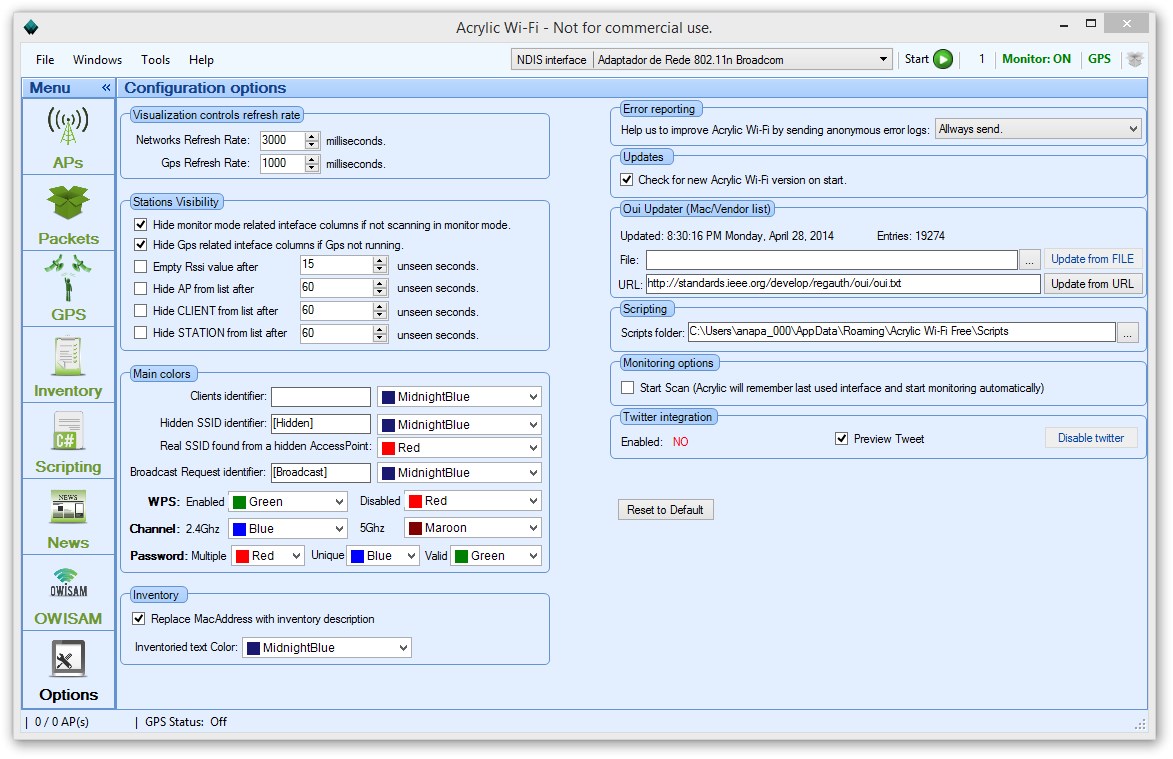Open the News newspaper icon
Viewport: 1173px width, 759px height.
tap(68, 507)
